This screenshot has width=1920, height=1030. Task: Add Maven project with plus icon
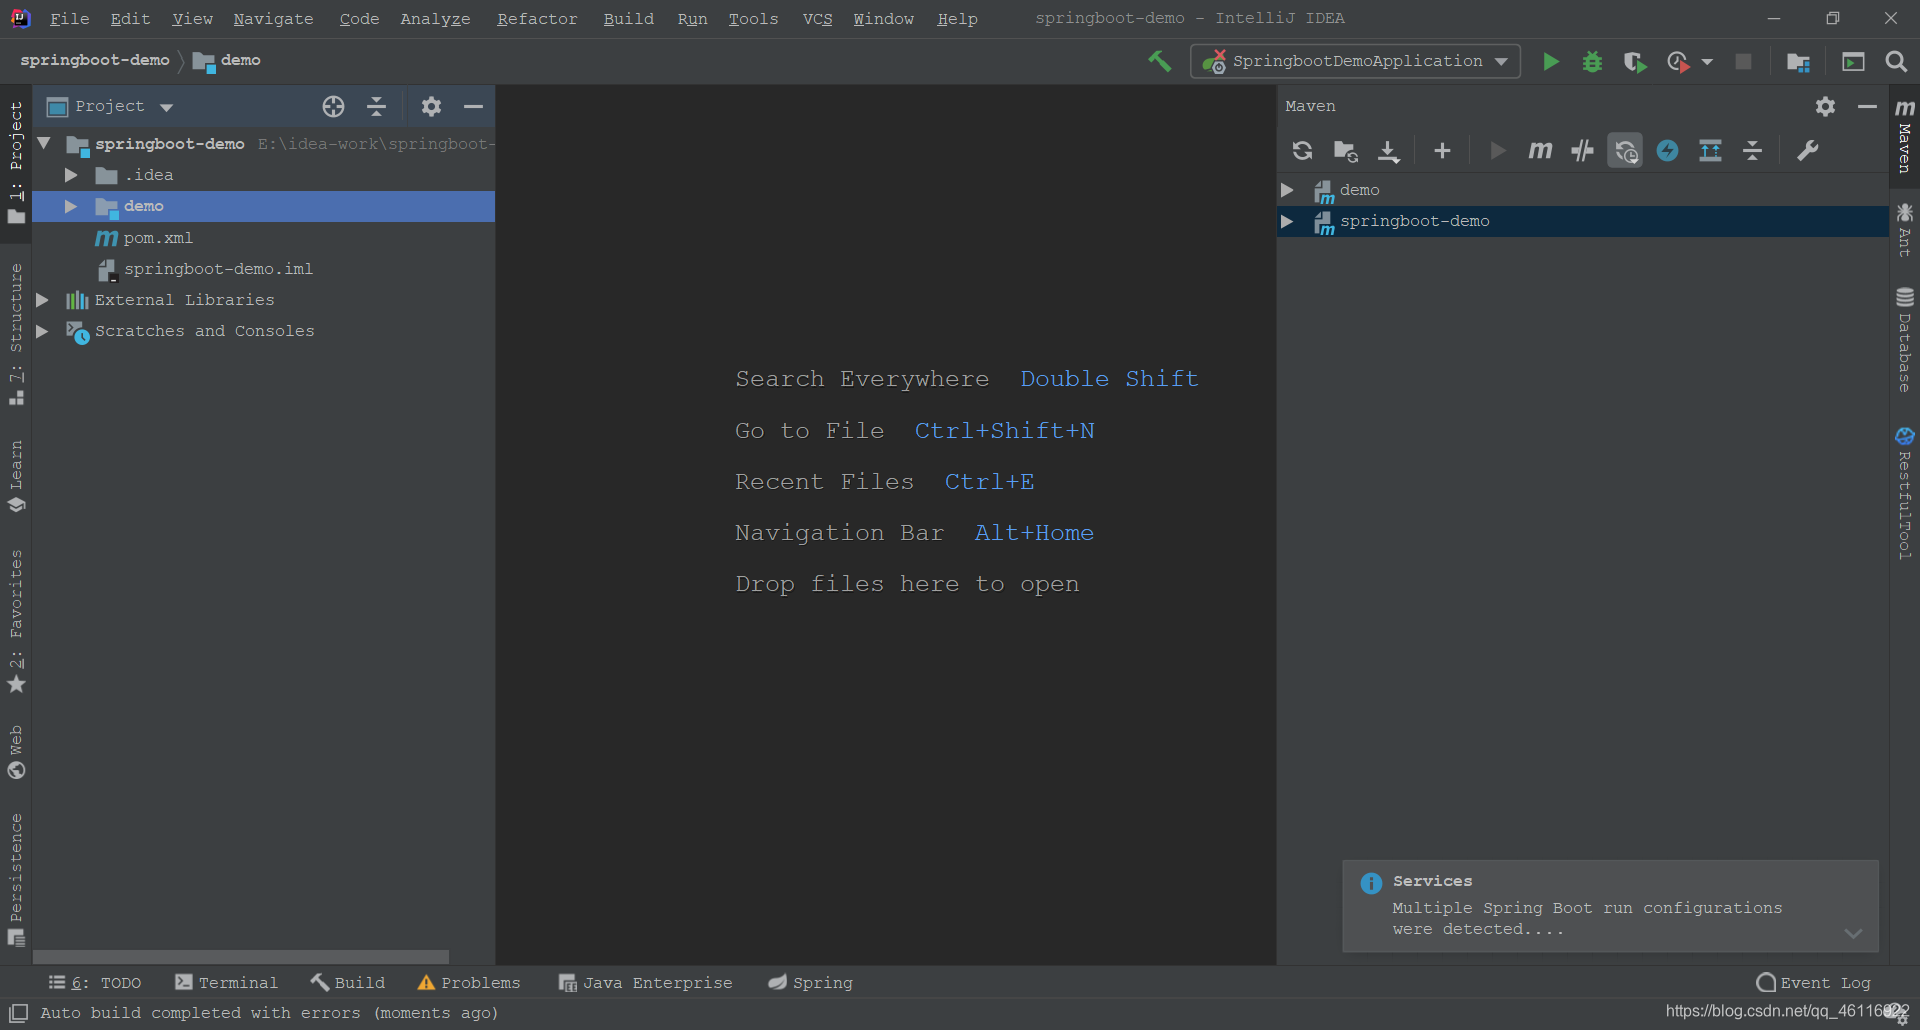[x=1442, y=150]
